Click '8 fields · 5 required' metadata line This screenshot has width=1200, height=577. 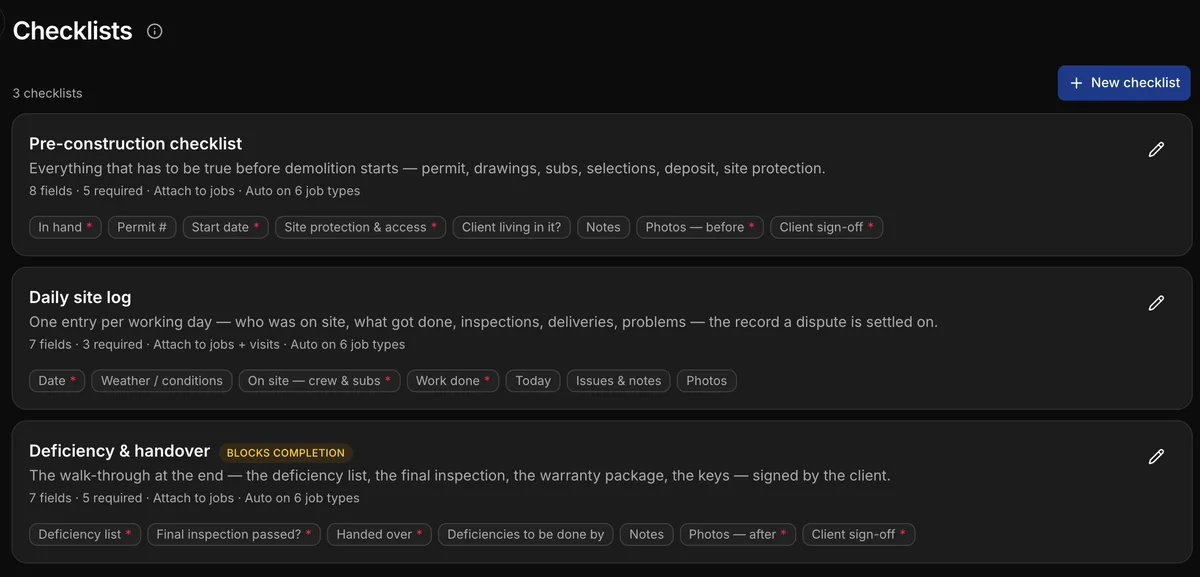(195, 191)
